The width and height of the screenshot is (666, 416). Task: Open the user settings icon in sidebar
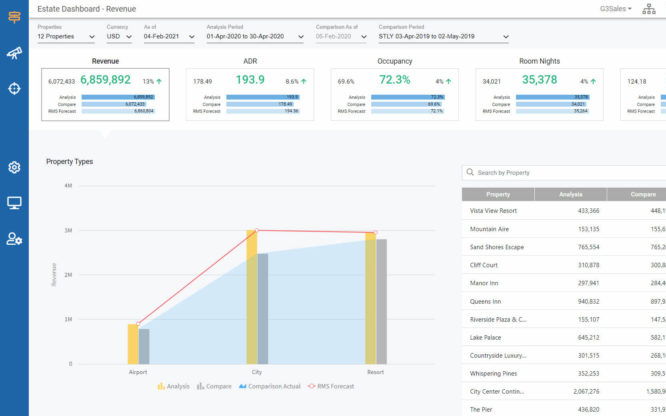[x=14, y=239]
